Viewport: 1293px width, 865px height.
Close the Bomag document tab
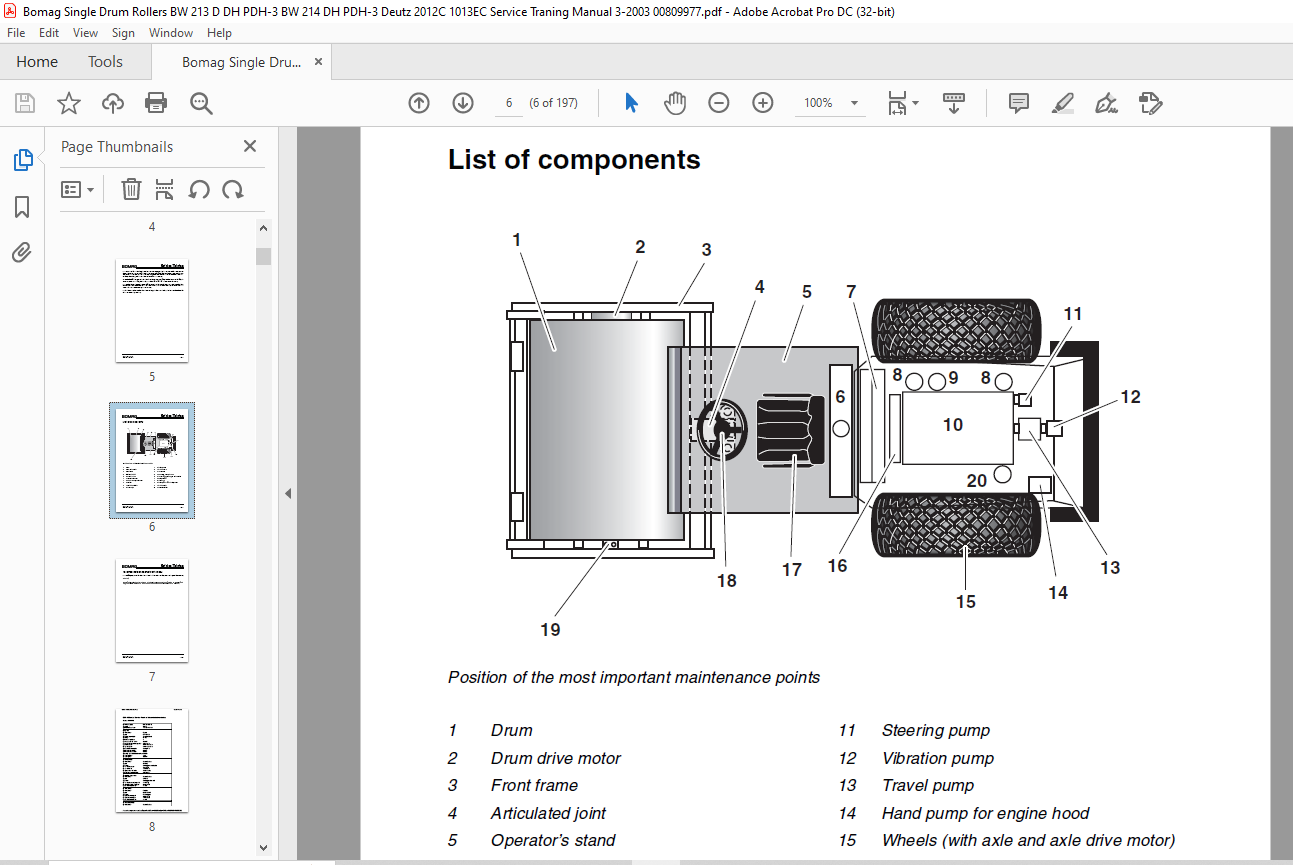[318, 62]
